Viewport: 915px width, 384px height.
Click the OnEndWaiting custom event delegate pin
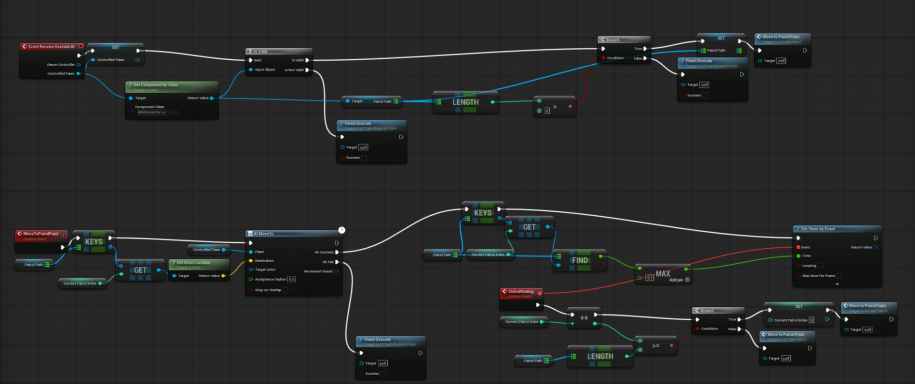point(540,292)
